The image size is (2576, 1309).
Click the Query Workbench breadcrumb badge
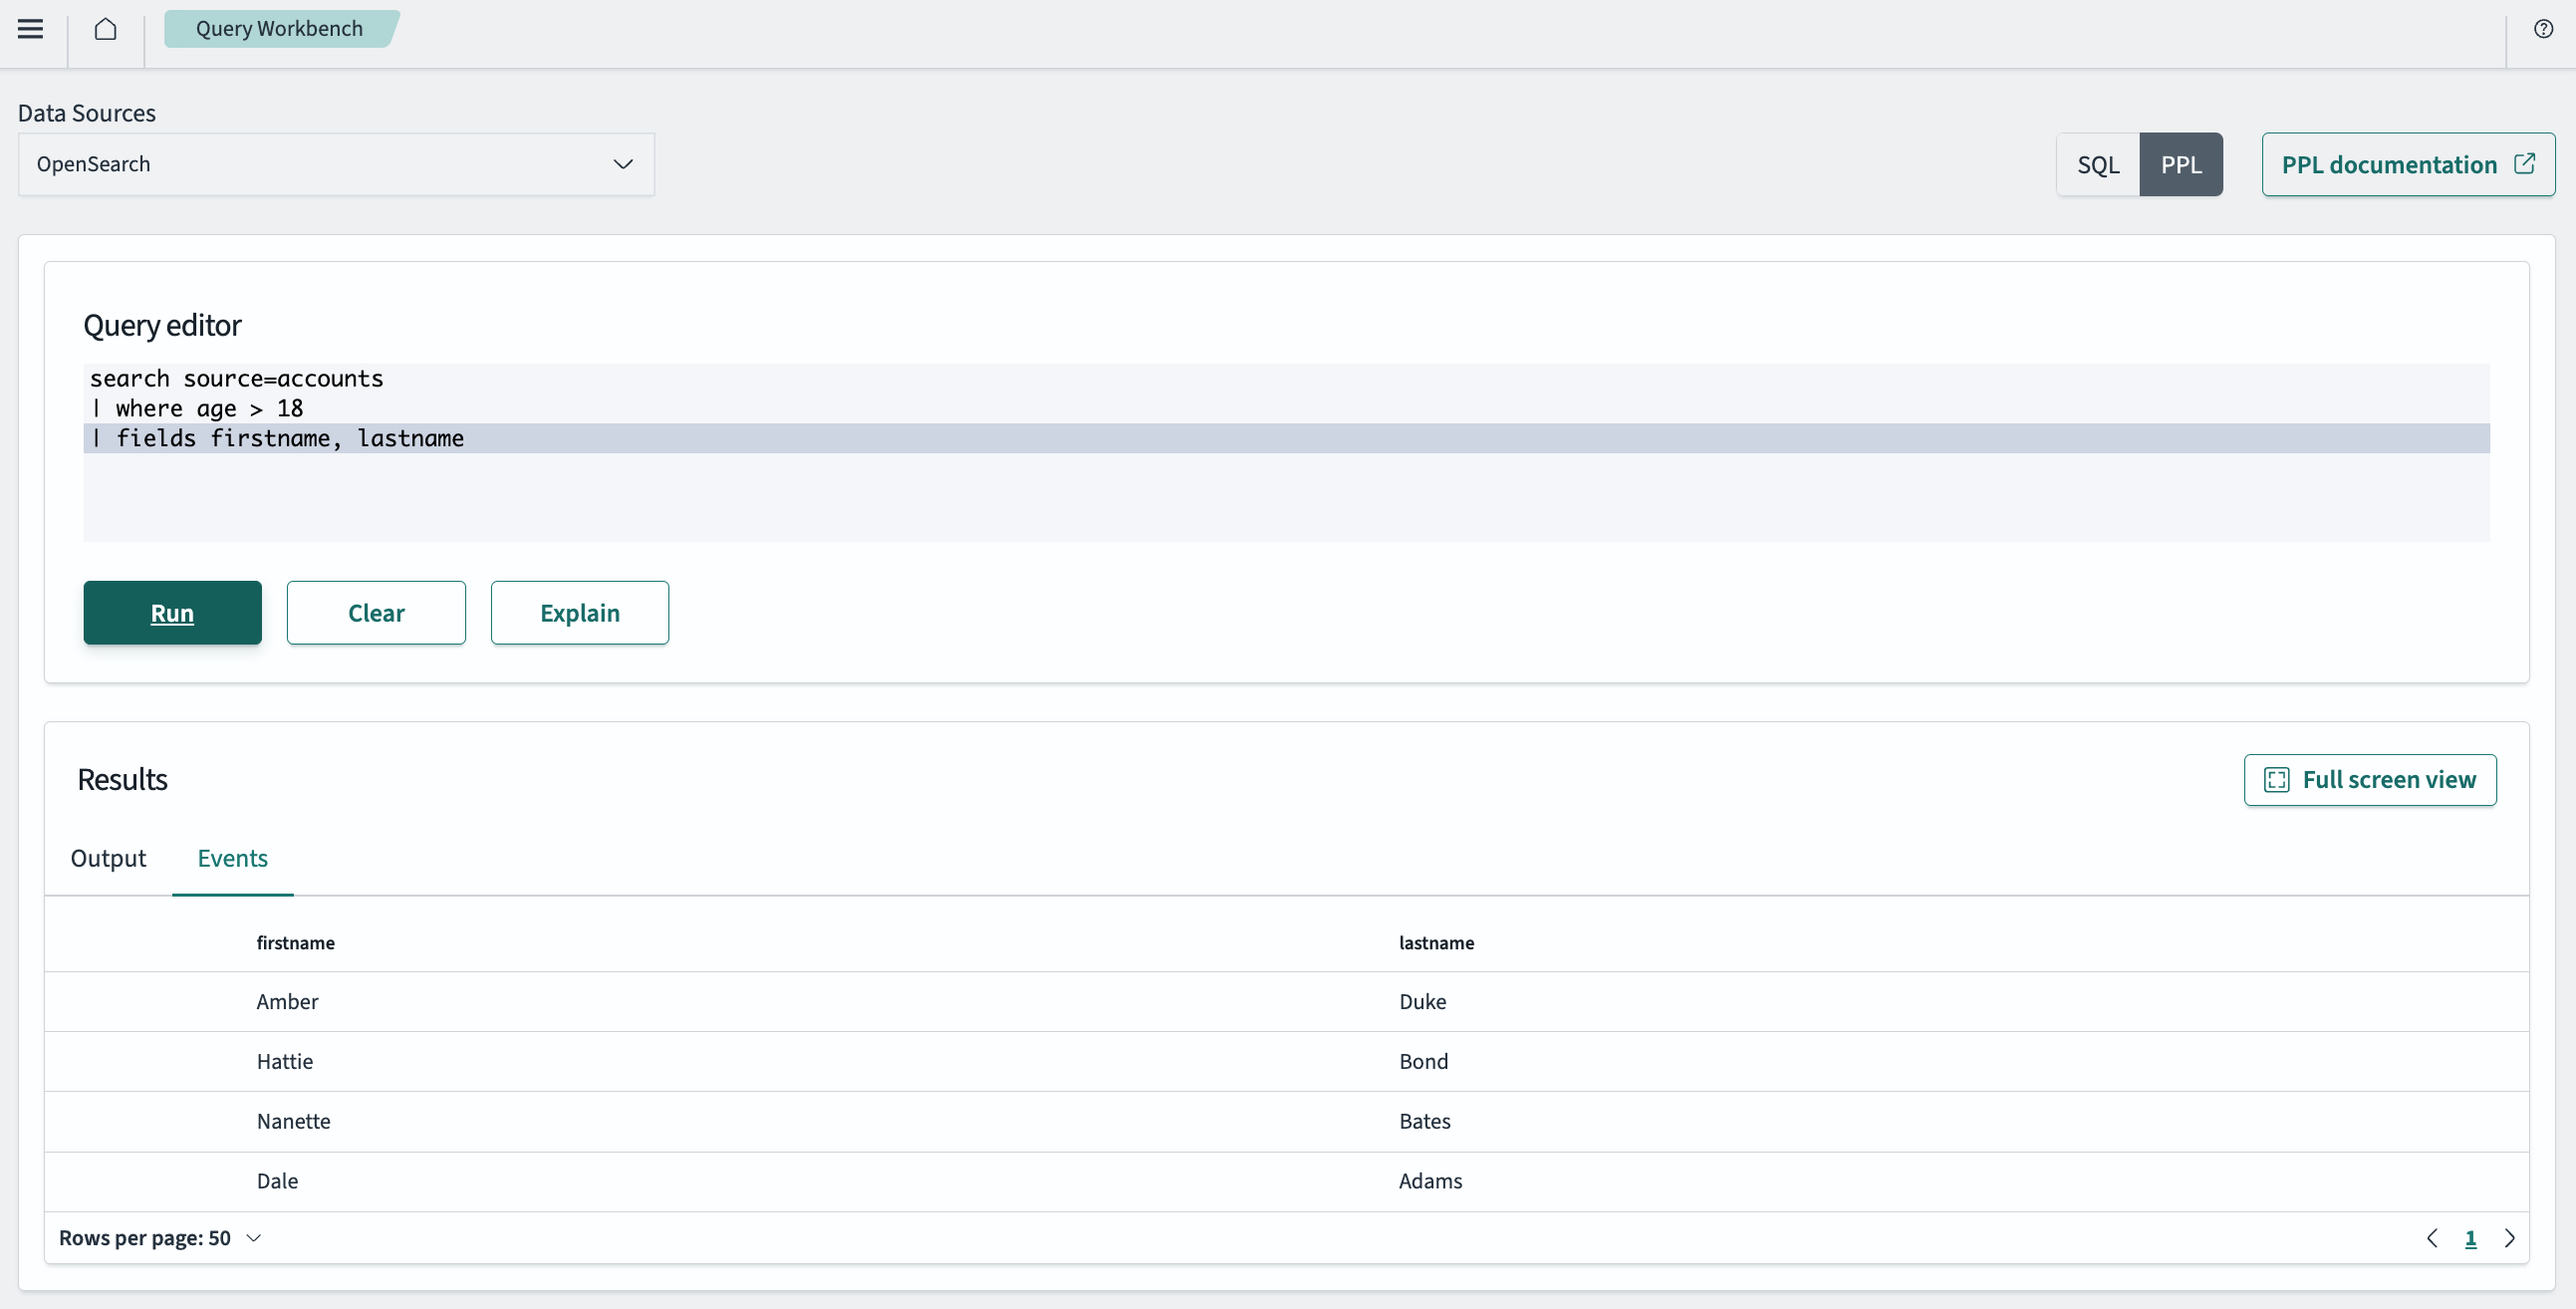pos(280,28)
